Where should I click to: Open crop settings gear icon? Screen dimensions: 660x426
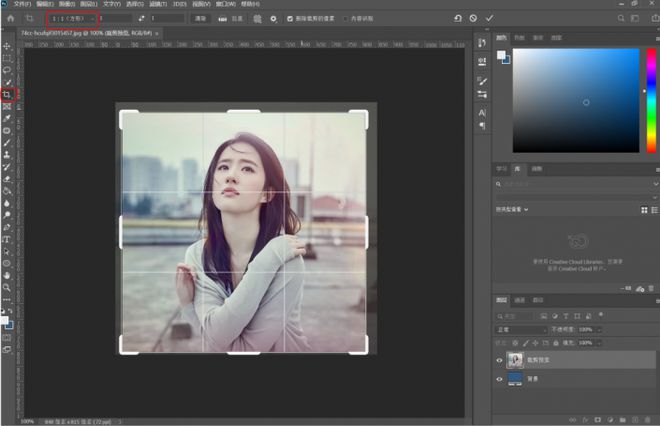click(x=274, y=18)
